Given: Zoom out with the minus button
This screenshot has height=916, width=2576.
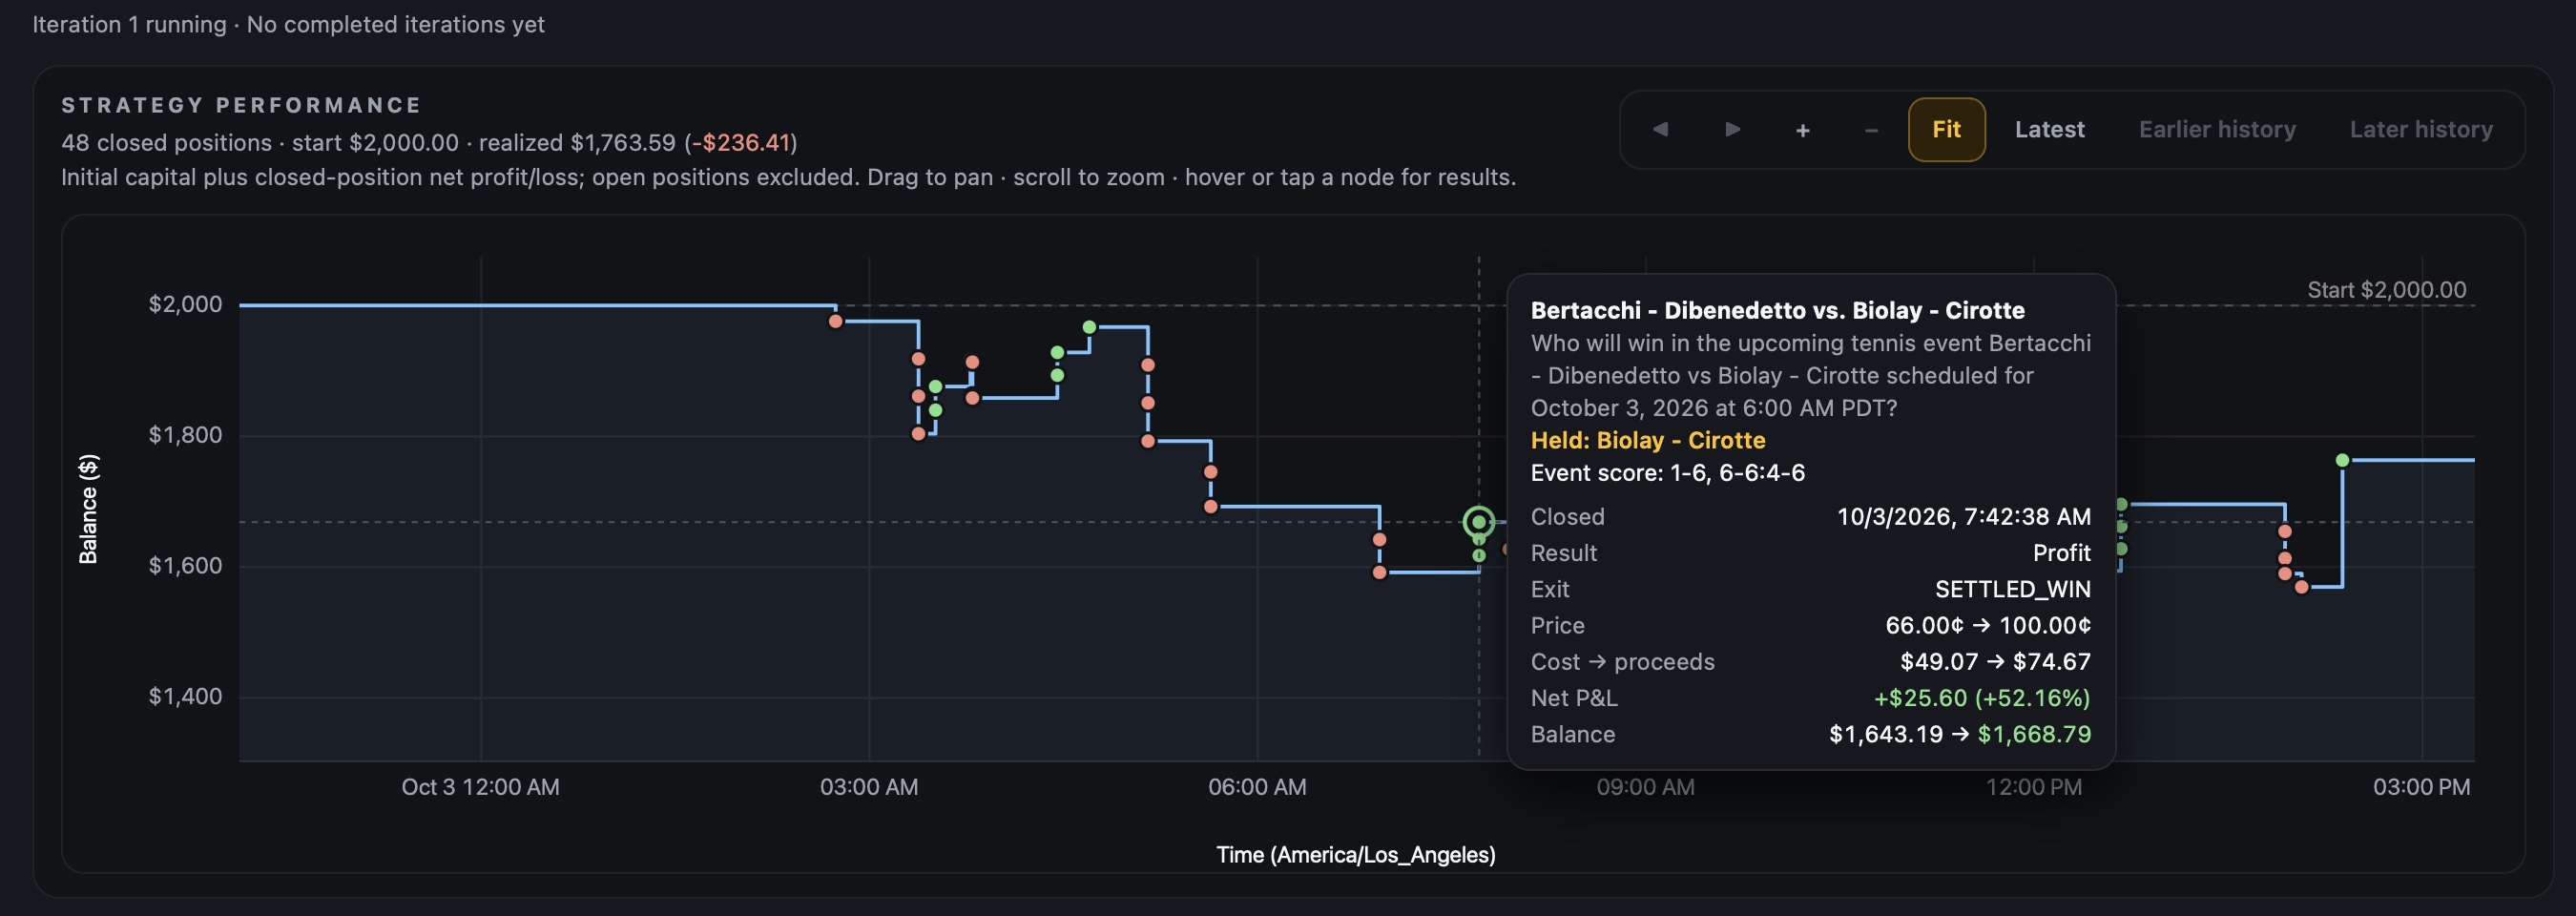Looking at the screenshot, I should click(x=1871, y=130).
